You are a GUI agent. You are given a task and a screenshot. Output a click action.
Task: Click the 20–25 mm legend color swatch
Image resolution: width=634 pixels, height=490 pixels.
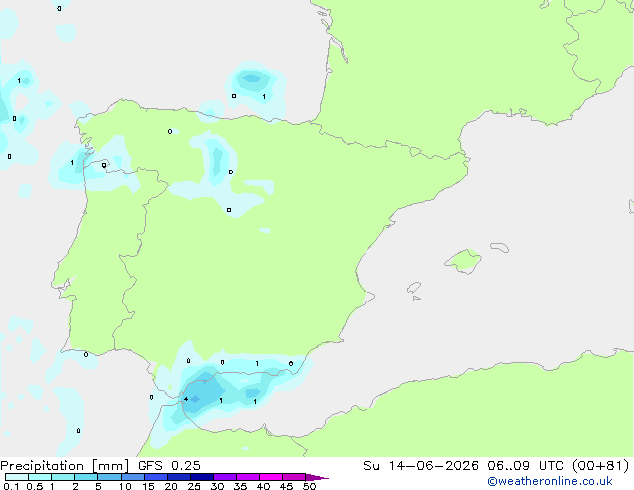(x=178, y=477)
